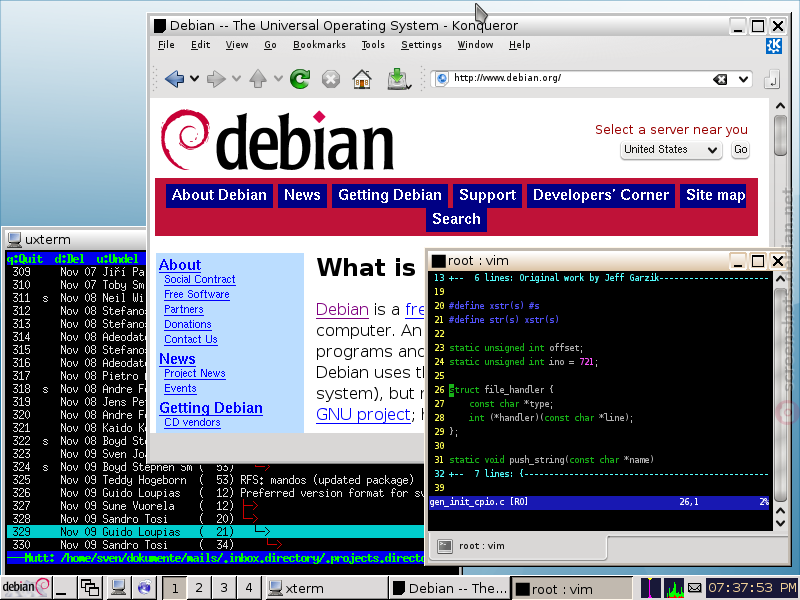800x600 pixels.
Task: Open the About Debian nav link
Action: click(219, 195)
